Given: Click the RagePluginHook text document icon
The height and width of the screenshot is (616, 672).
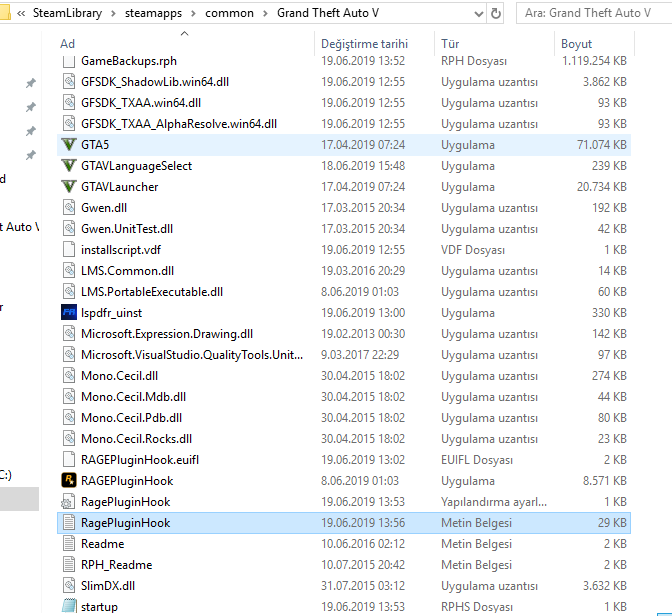Looking at the screenshot, I should [69, 523].
